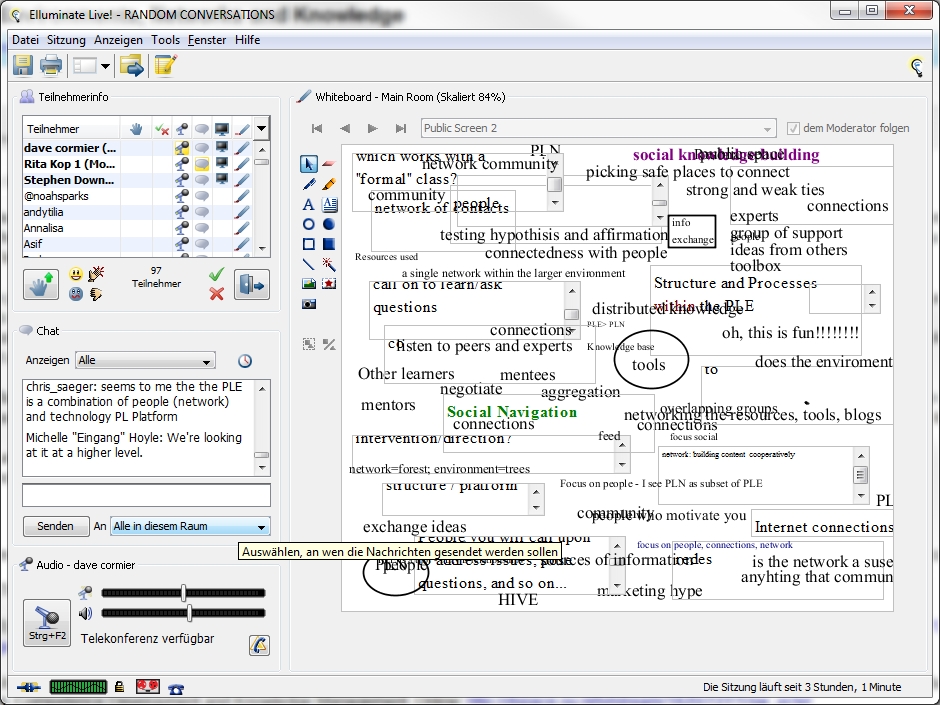Toggle 'dem Moderator folgen' checkbox

pyautogui.click(x=793, y=128)
